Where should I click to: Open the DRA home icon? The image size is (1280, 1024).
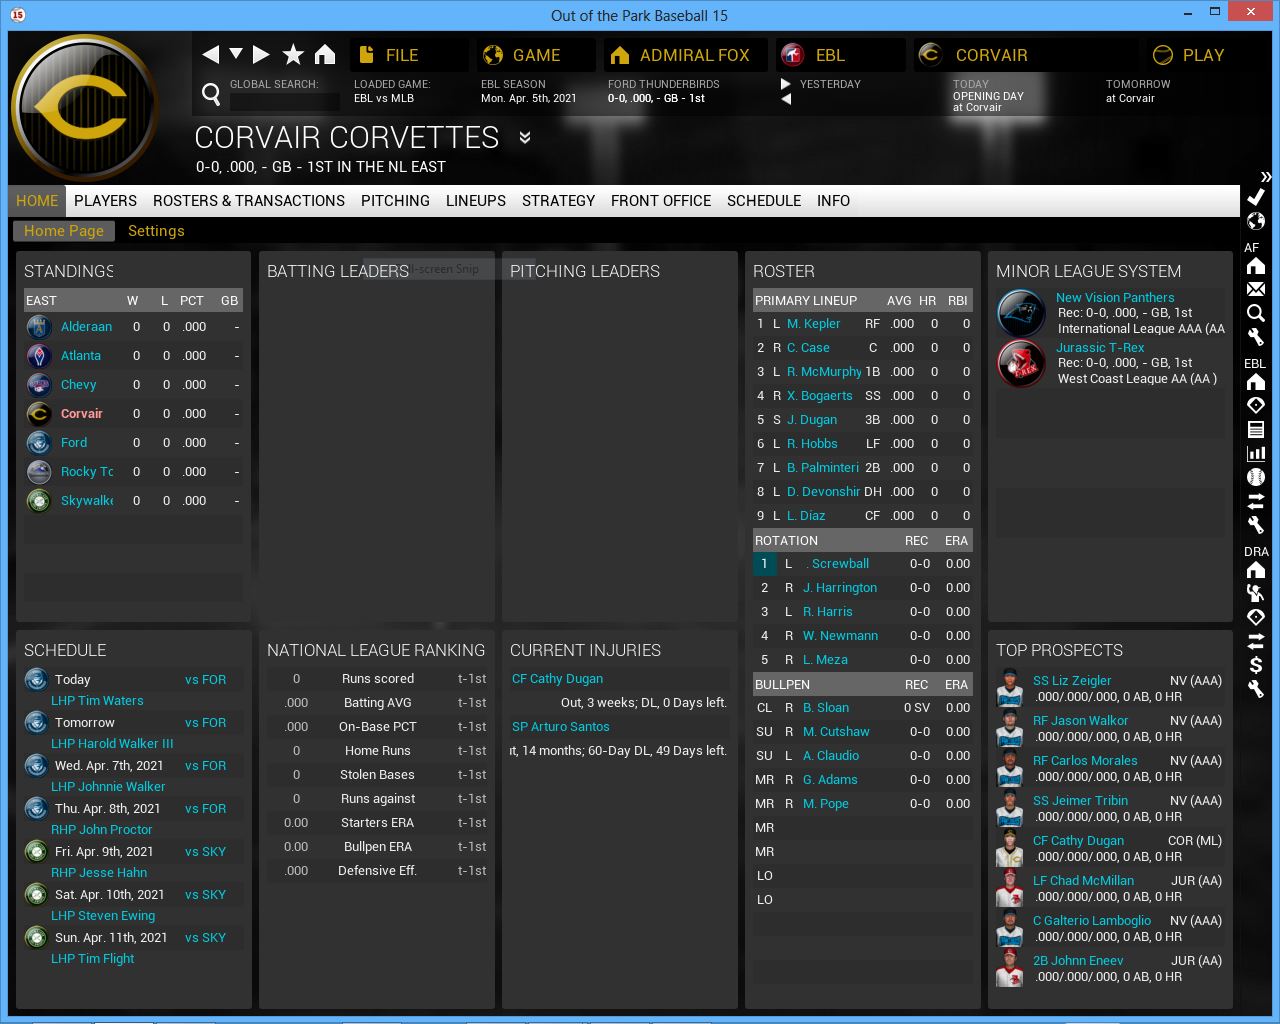pos(1256,570)
